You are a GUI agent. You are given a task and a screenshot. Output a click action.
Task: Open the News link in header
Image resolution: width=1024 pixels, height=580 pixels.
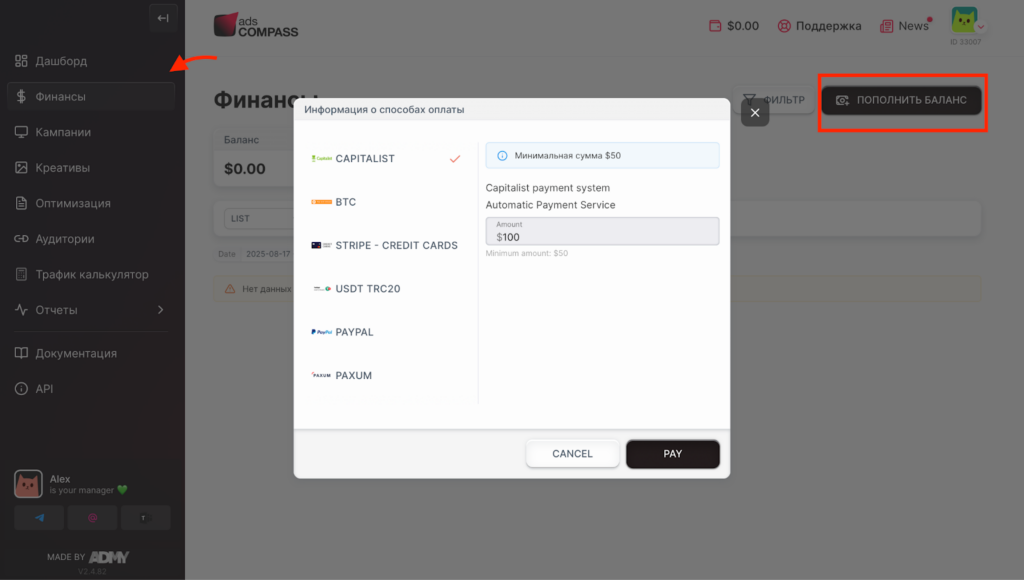(x=905, y=26)
